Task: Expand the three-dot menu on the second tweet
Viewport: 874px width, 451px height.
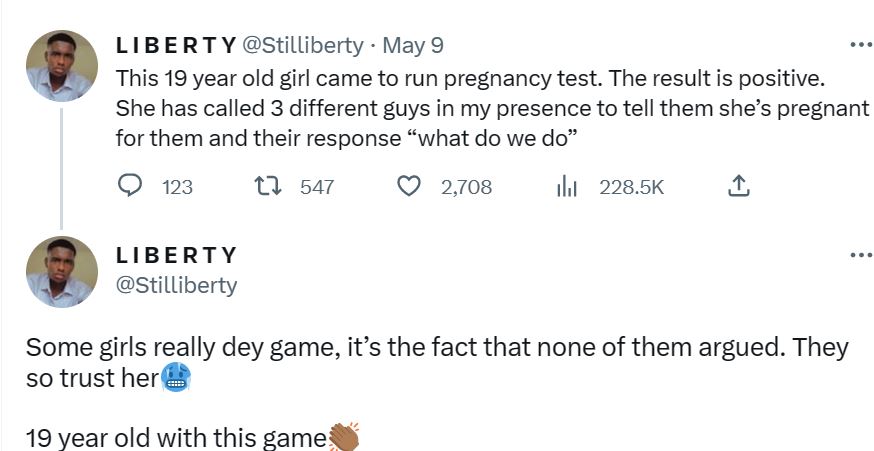Action: pos(859,255)
